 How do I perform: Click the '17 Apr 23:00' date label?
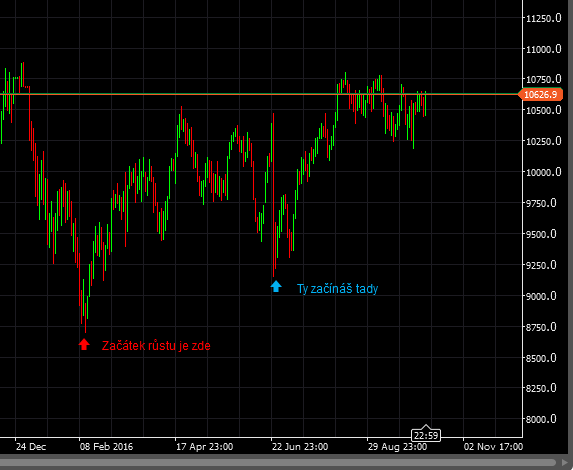coord(204,447)
